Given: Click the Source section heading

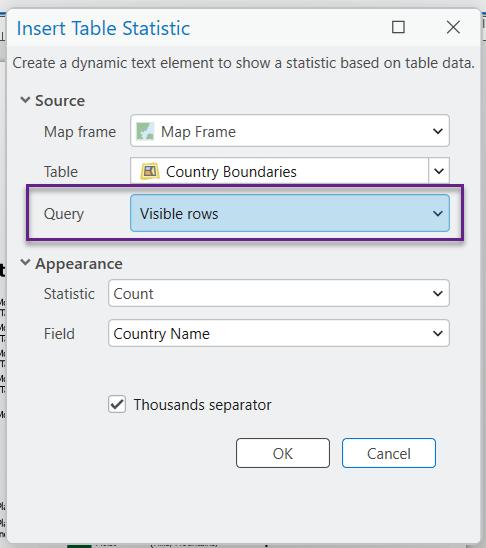Looking at the screenshot, I should (x=60, y=101).
